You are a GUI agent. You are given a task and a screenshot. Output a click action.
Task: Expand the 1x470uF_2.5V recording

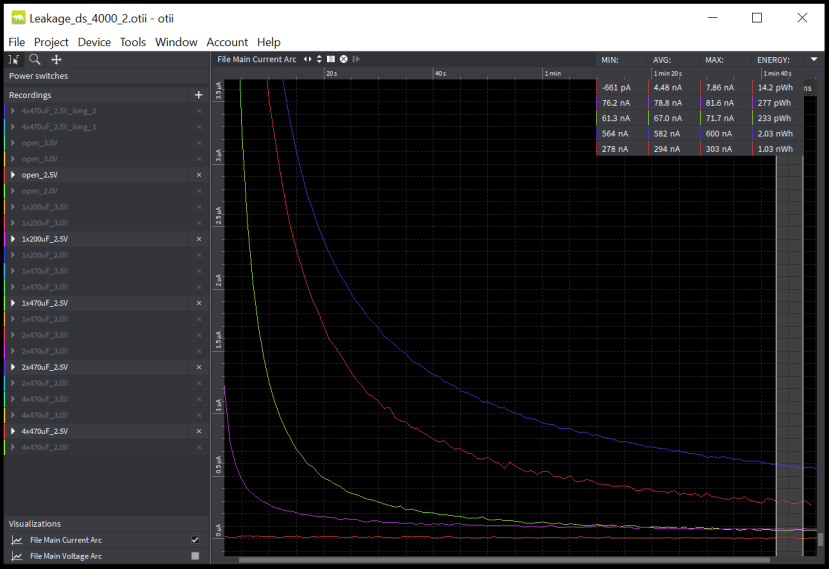[13, 303]
